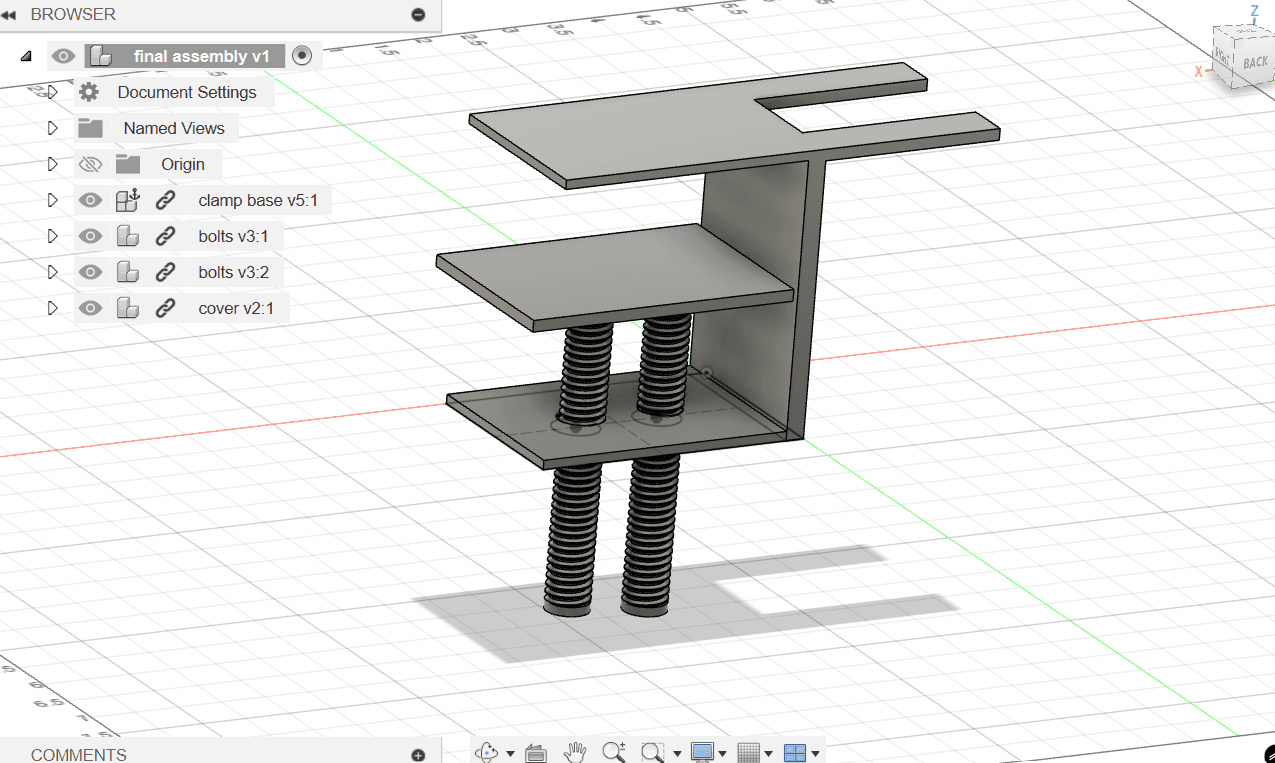Open the Grid and Snaps dropdown arrow

click(x=769, y=754)
